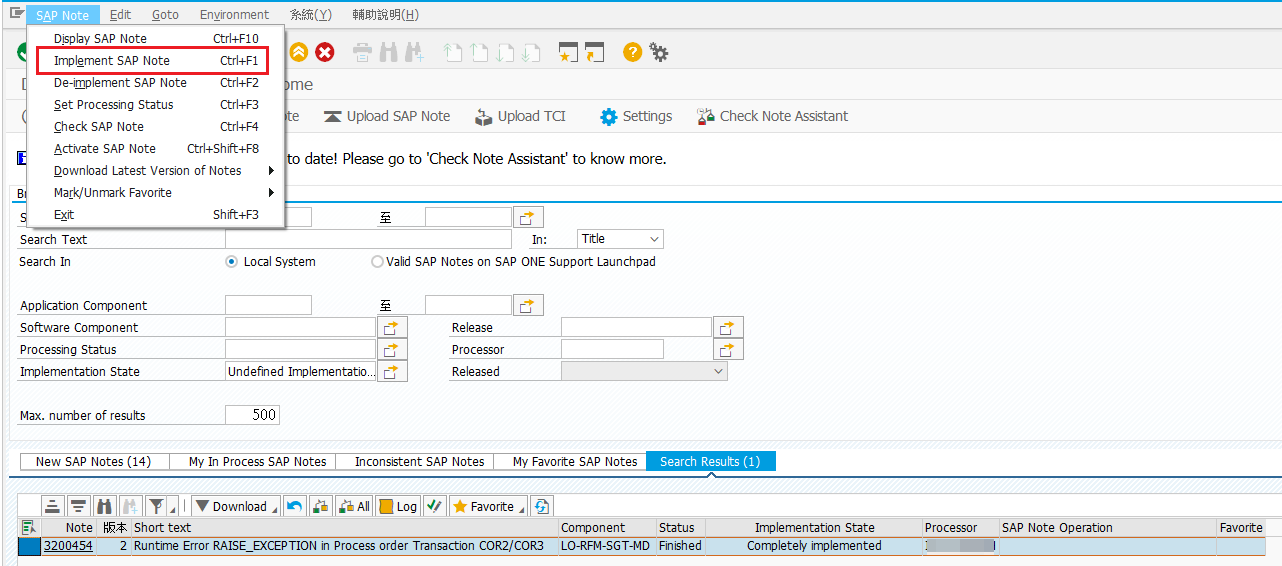Viewport: 1282px width, 566px height.
Task: Choose Set Processing Status menu entry
Action: 156,105
